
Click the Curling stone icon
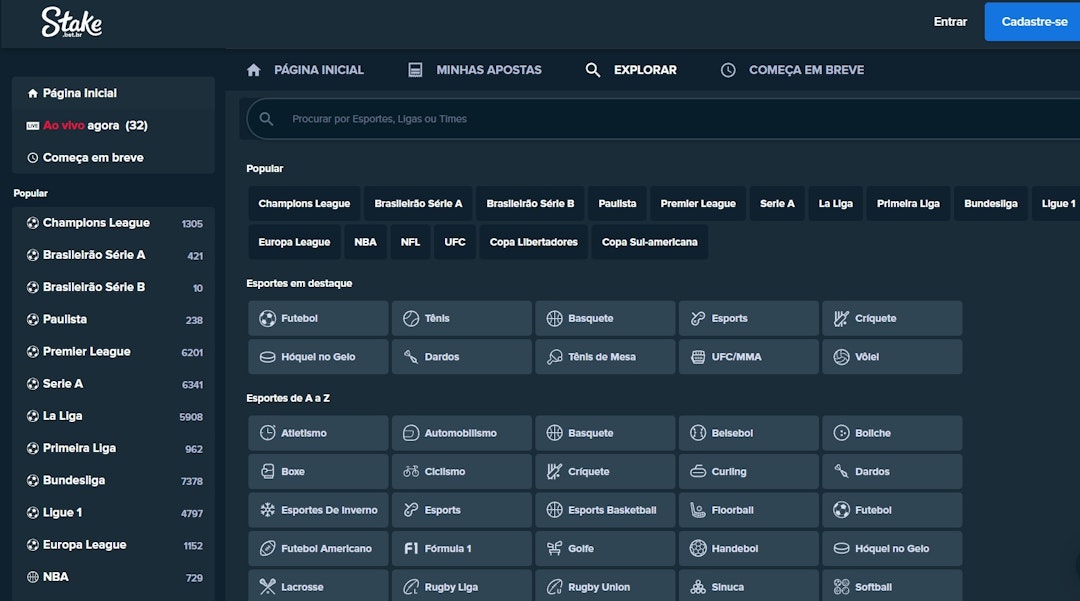coord(698,472)
